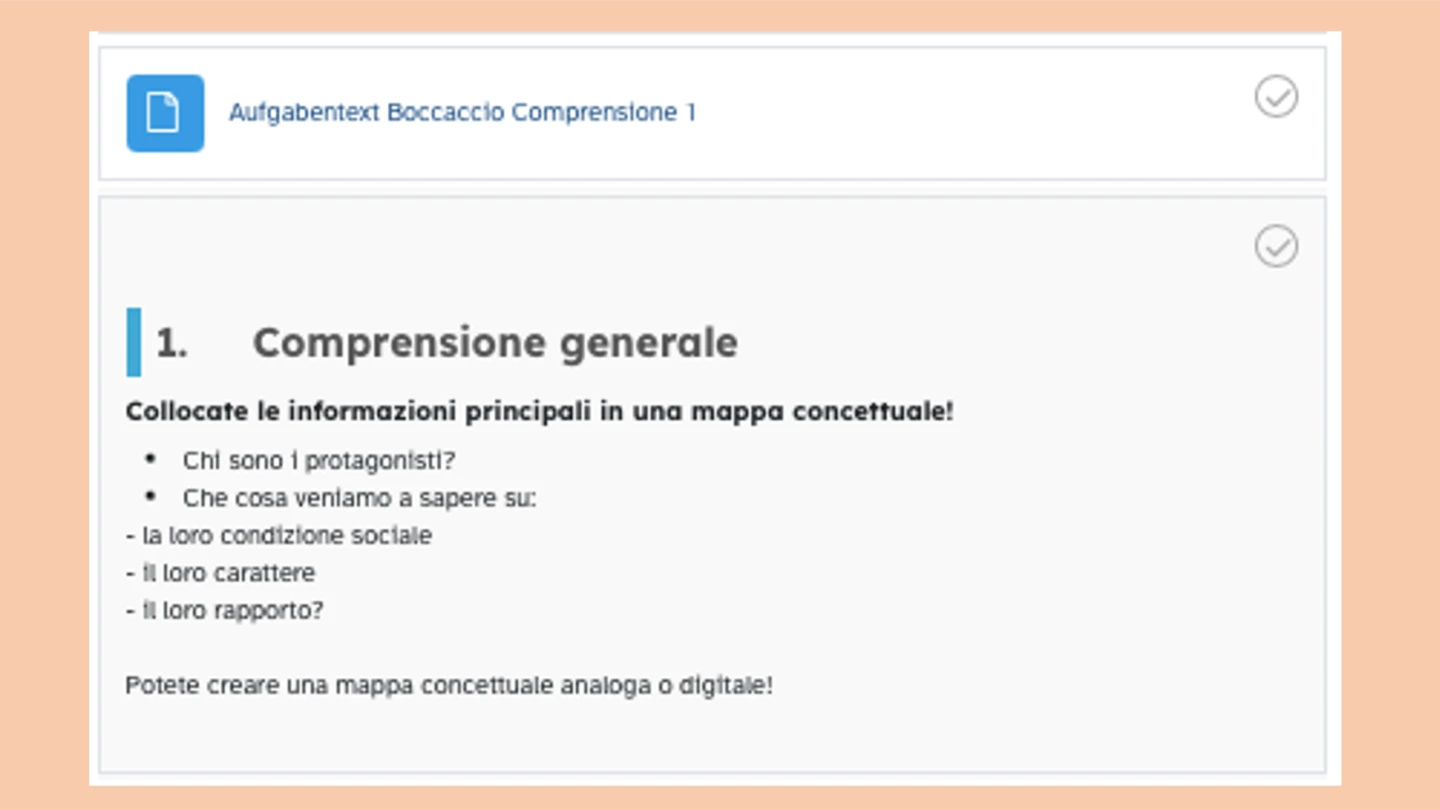
Task: Click bullet dot before "Chi sono i protagonisti?"
Action: coord(151,459)
